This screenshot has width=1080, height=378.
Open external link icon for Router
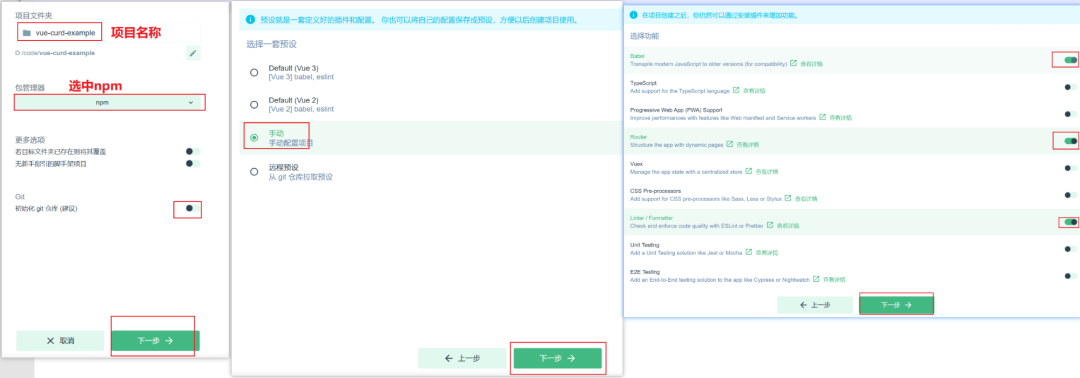click(730, 145)
